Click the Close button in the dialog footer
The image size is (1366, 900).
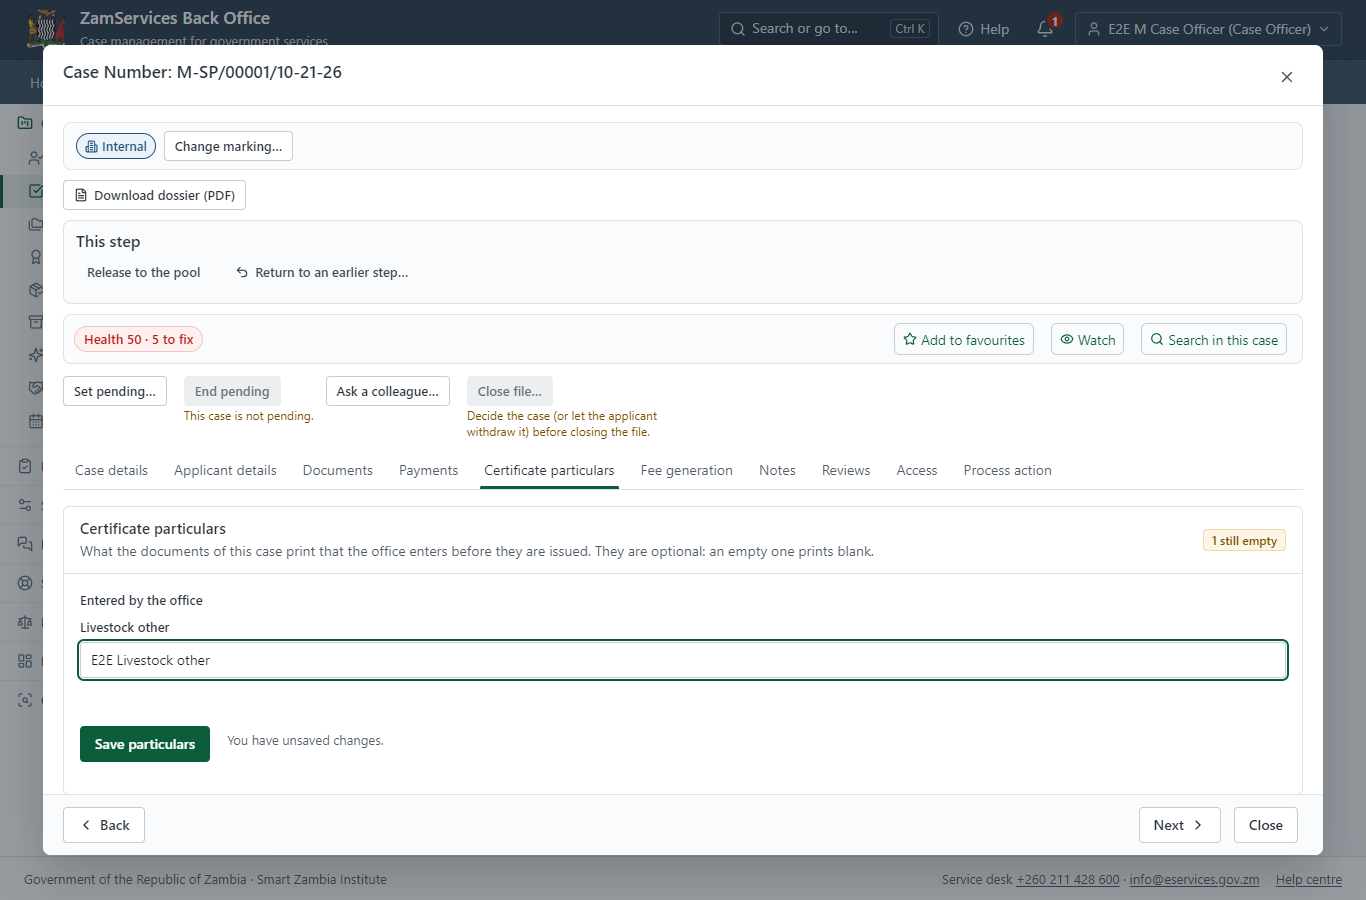pos(1265,825)
